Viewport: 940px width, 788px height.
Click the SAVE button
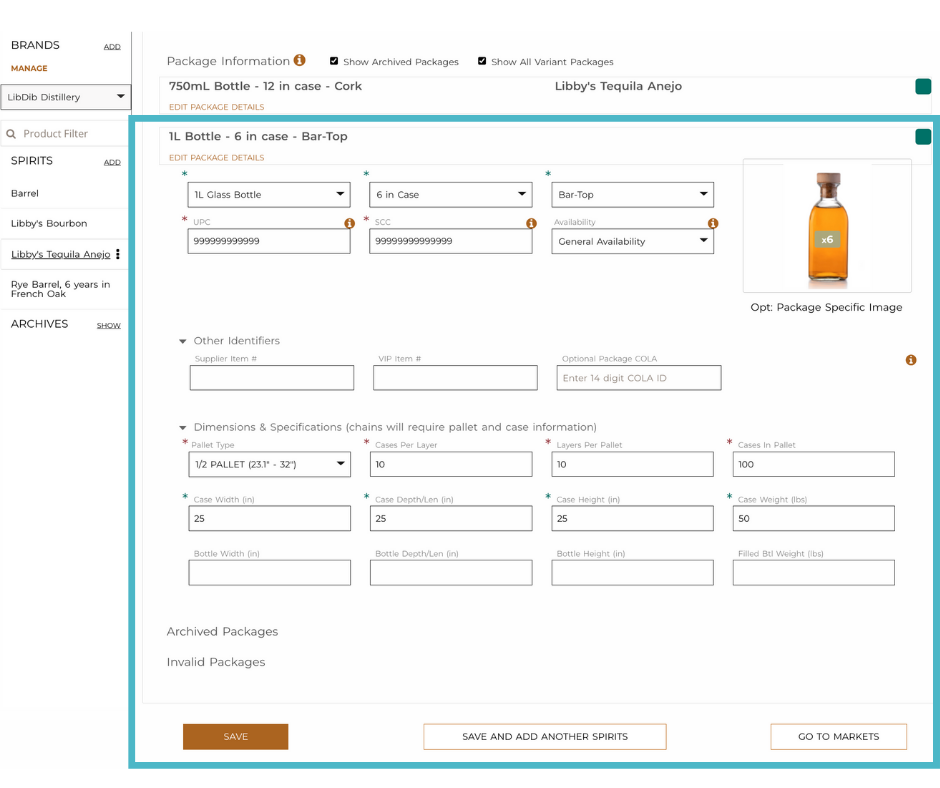235,736
